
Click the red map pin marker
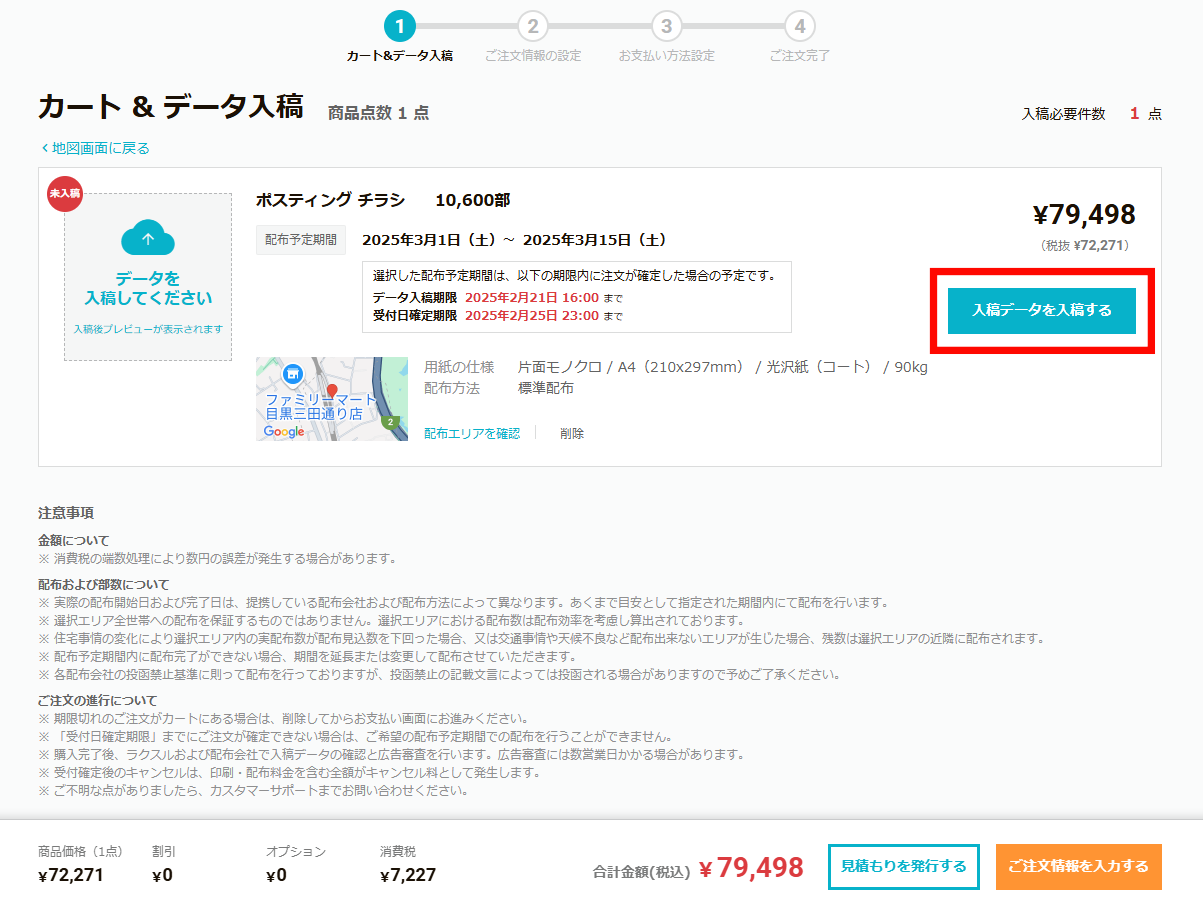[x=333, y=392]
